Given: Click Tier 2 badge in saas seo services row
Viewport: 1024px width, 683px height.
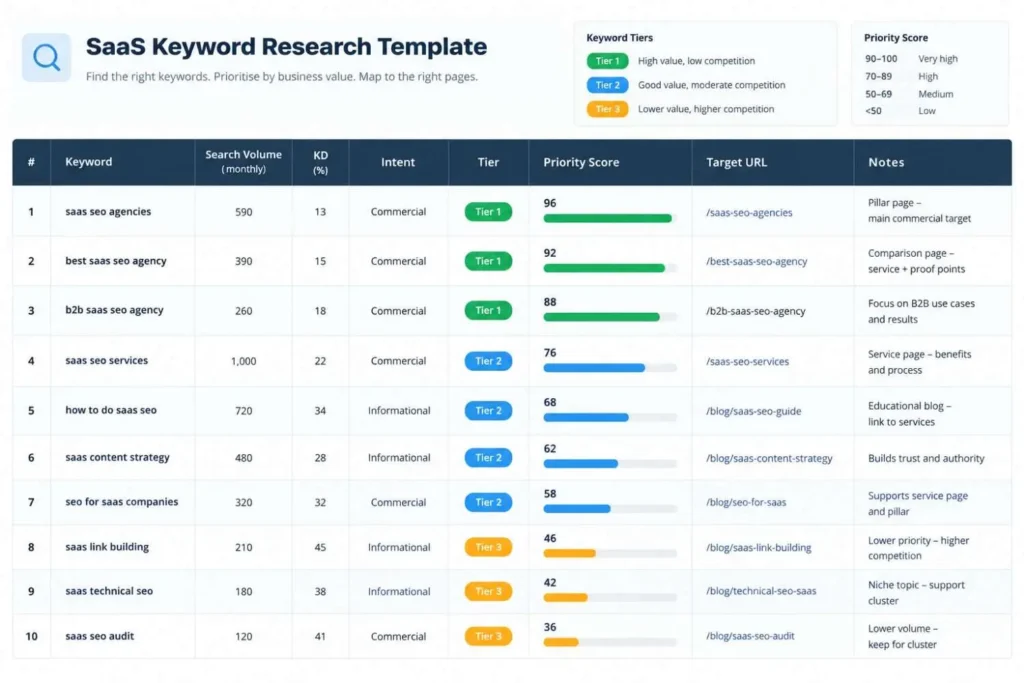Looking at the screenshot, I should pyautogui.click(x=488, y=361).
